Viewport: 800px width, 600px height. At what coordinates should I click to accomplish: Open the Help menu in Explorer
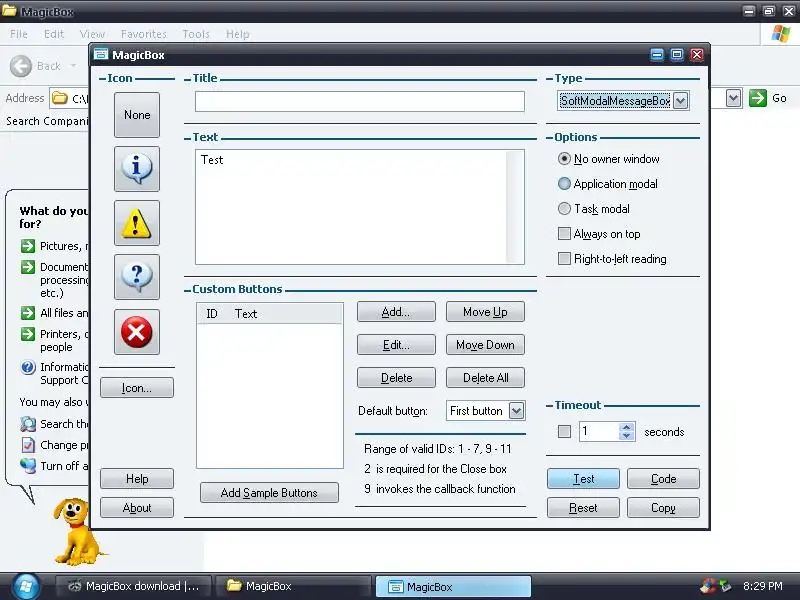[237, 34]
